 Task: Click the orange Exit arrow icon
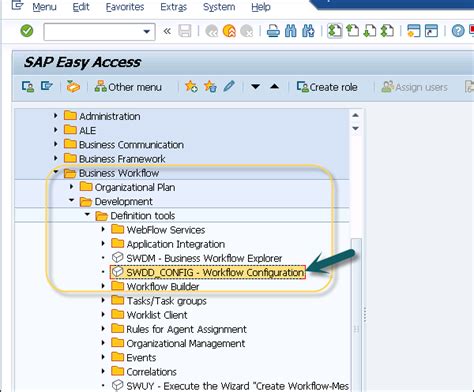[229, 31]
